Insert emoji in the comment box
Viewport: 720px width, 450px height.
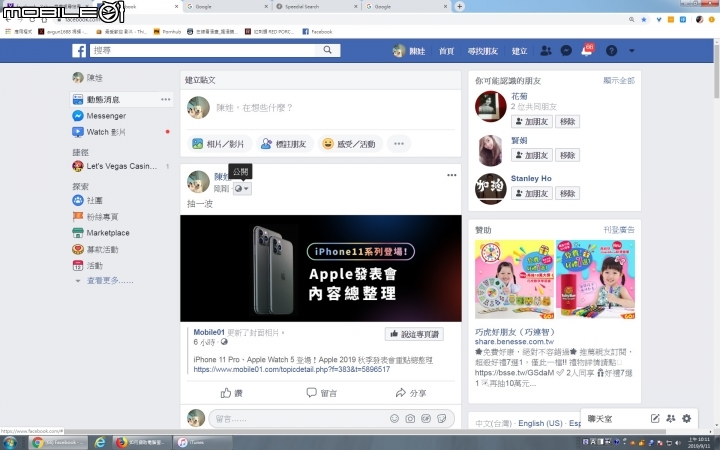tap(394, 419)
